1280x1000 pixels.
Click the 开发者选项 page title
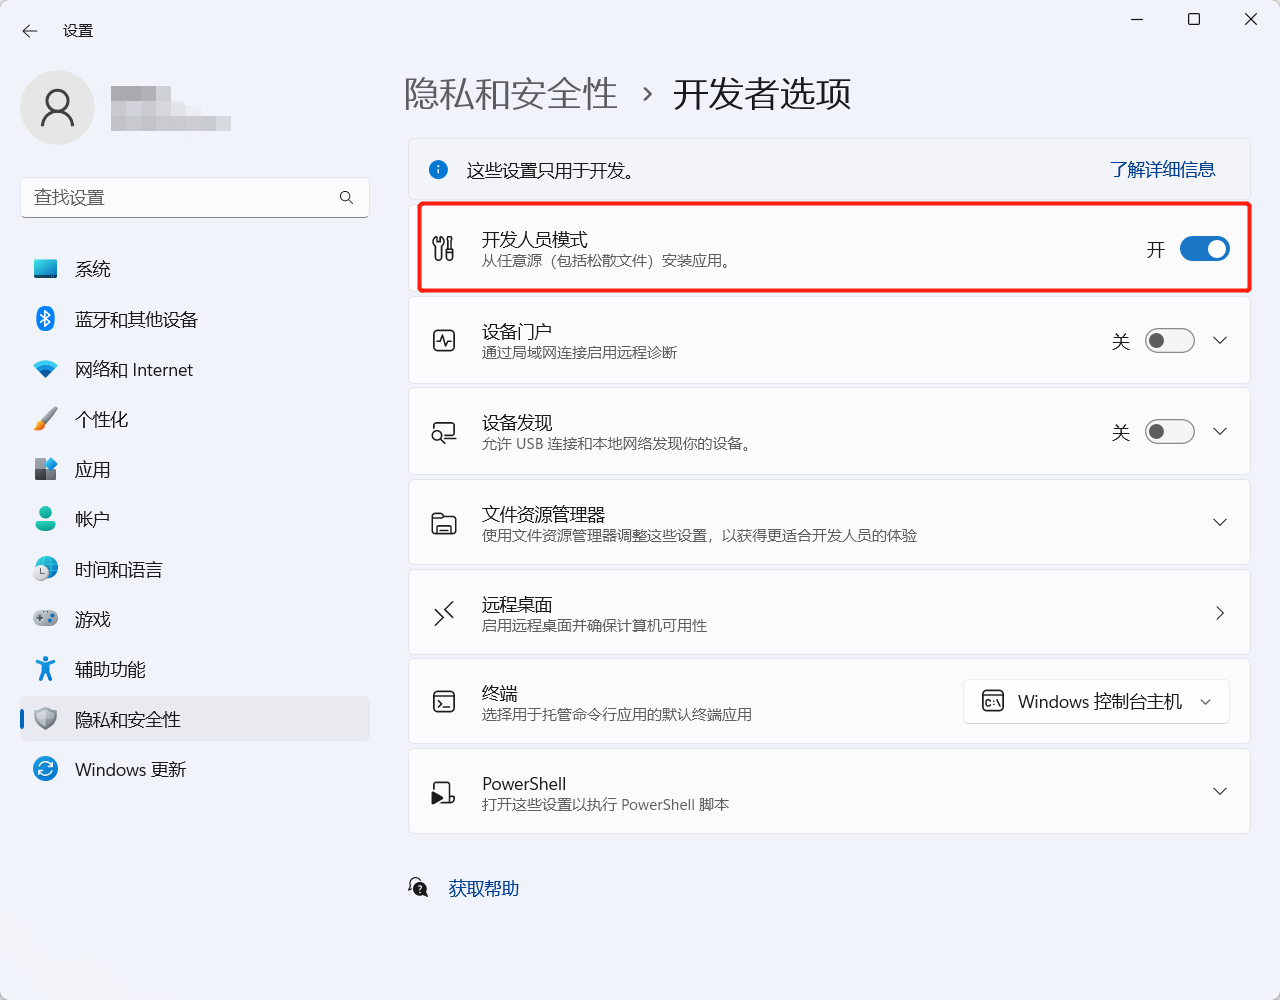[762, 95]
